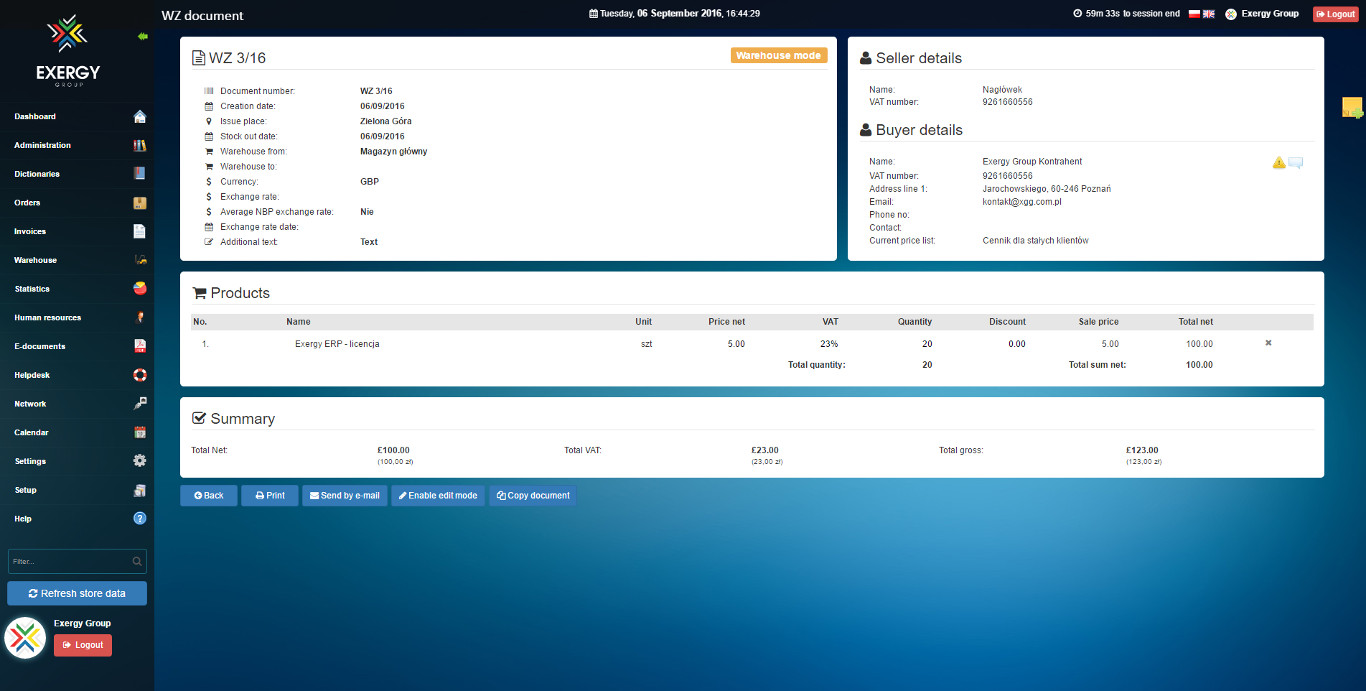Click the buyer email kontakt@xgg.com.pl
Image resolution: width=1366 pixels, height=691 pixels.
[x=1022, y=202]
